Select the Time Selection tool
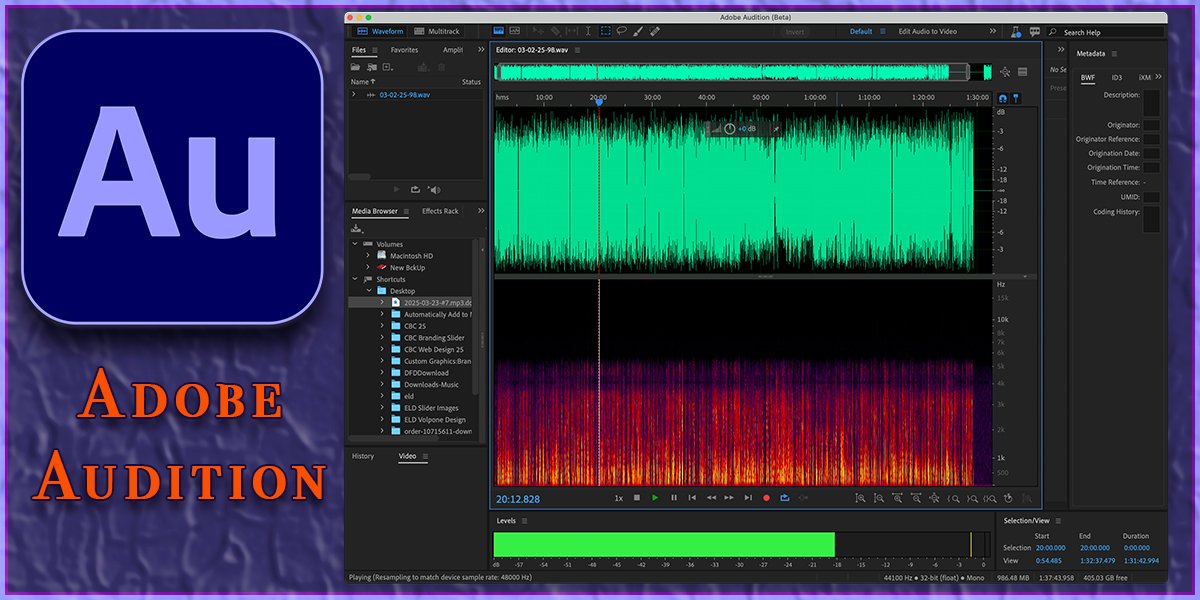 click(589, 32)
